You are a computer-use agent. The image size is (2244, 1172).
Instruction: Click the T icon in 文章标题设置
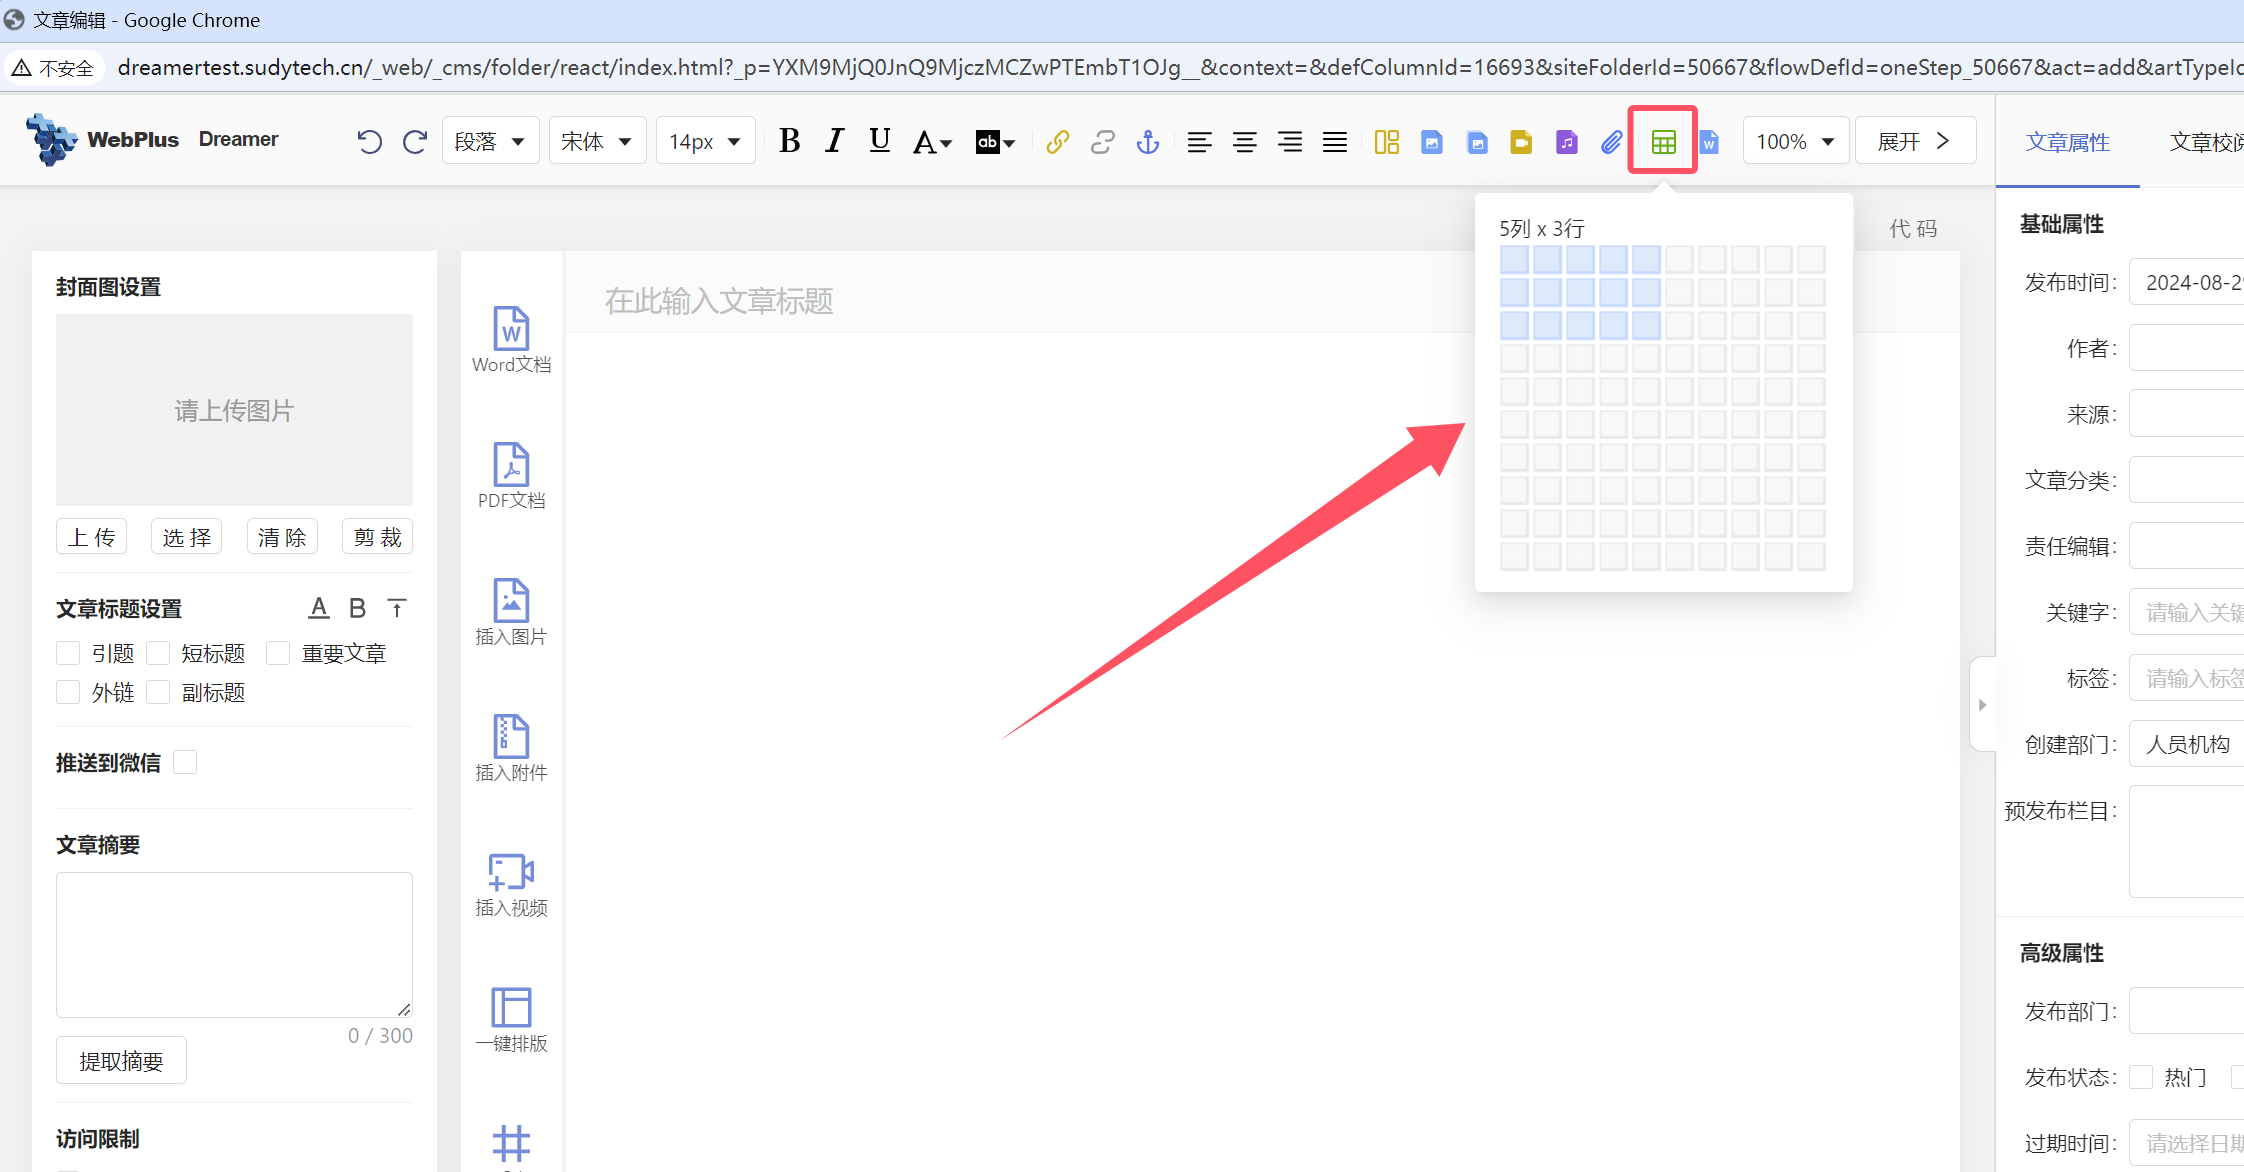pos(396,608)
